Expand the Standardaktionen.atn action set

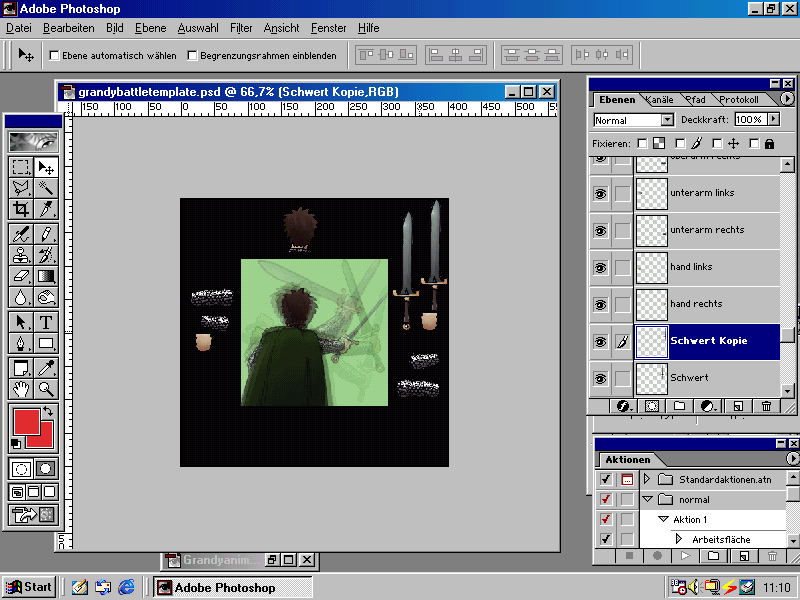click(x=647, y=480)
